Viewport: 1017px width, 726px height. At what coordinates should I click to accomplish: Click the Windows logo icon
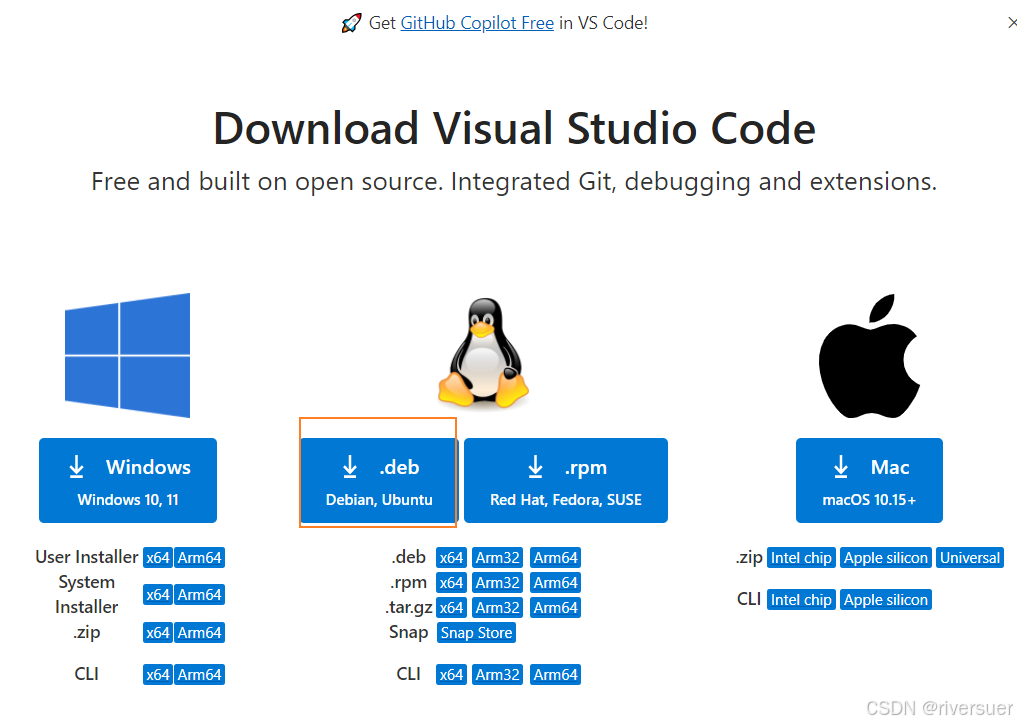pyautogui.click(x=127, y=355)
